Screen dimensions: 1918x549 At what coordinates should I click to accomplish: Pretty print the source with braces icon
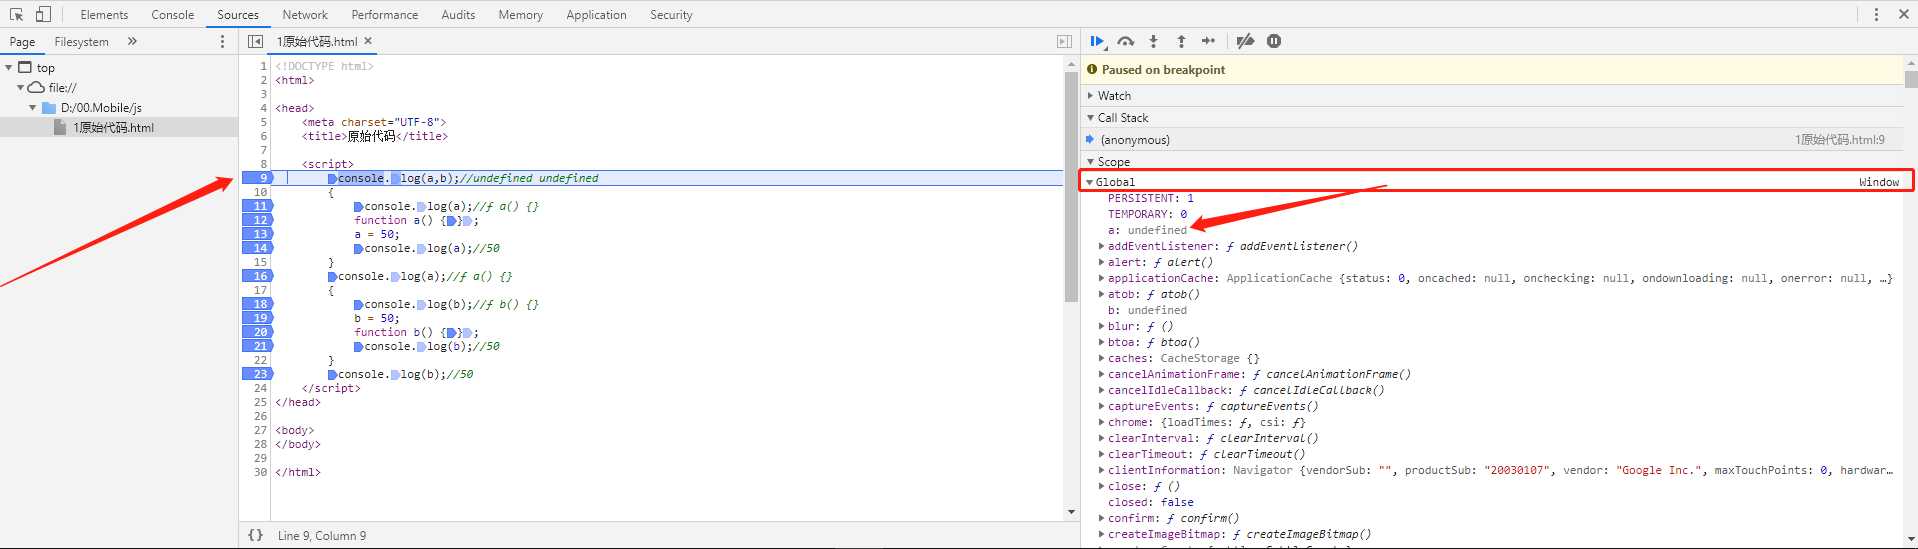click(x=255, y=535)
